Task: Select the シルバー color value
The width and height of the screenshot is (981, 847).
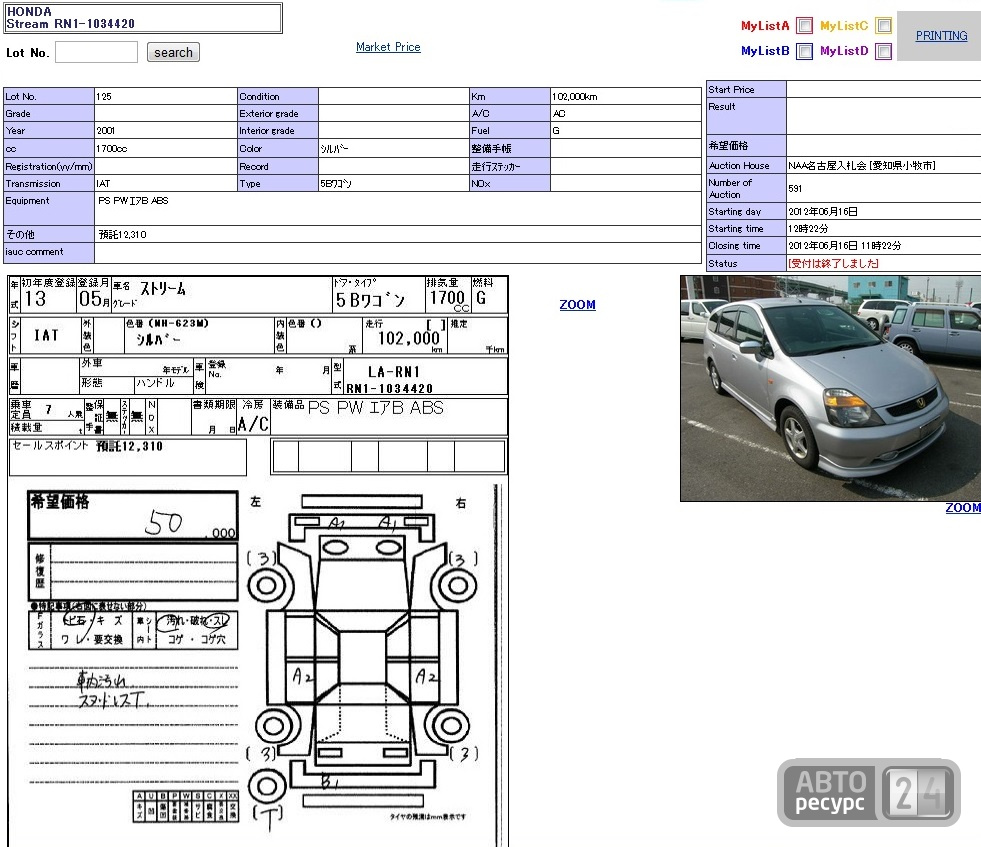Action: point(335,148)
